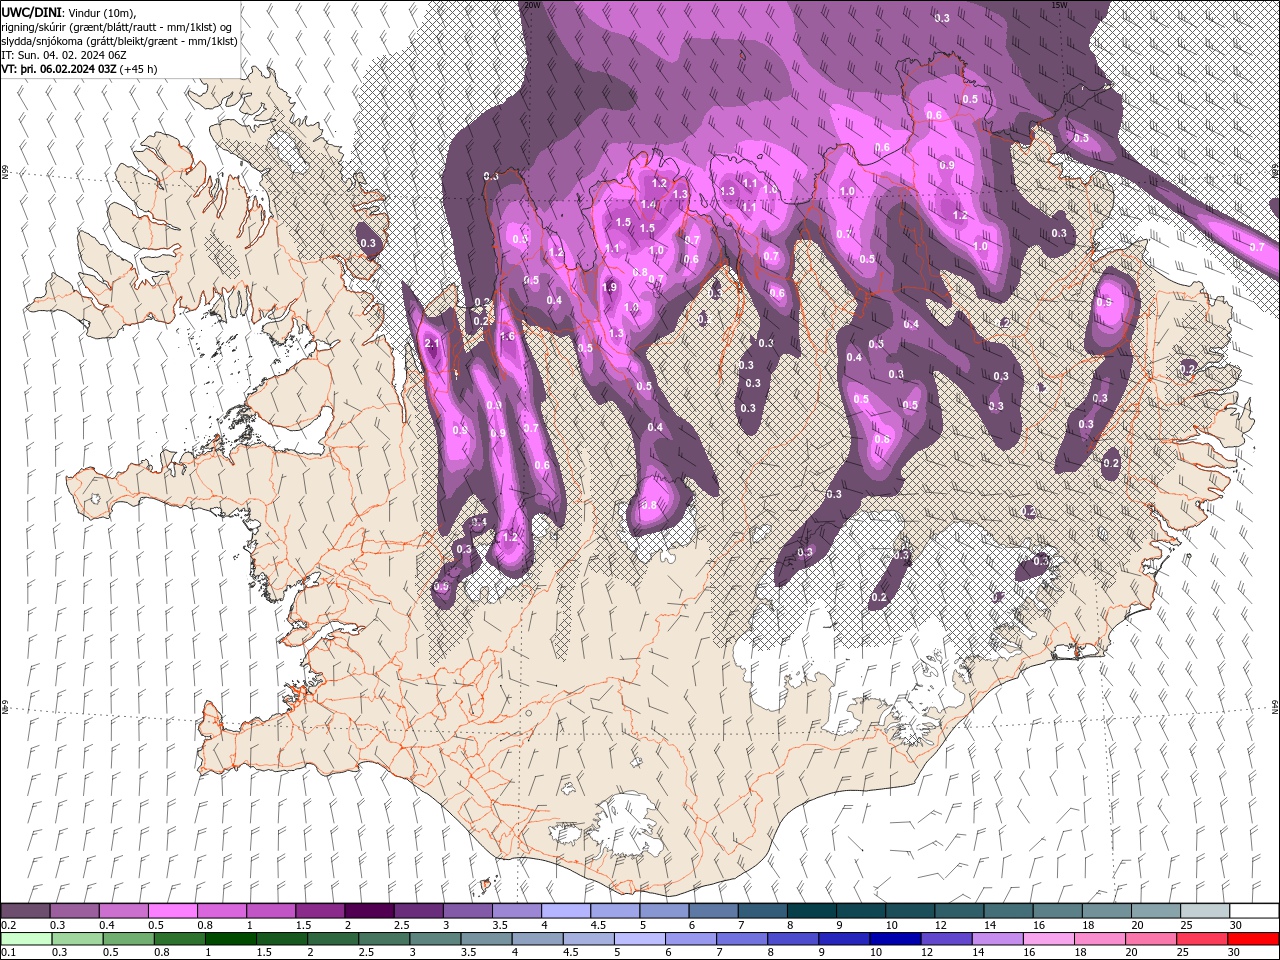Pick lavender swatch between 4 and 4.5, upper legend
1280x960 pixels.
click(x=566, y=911)
